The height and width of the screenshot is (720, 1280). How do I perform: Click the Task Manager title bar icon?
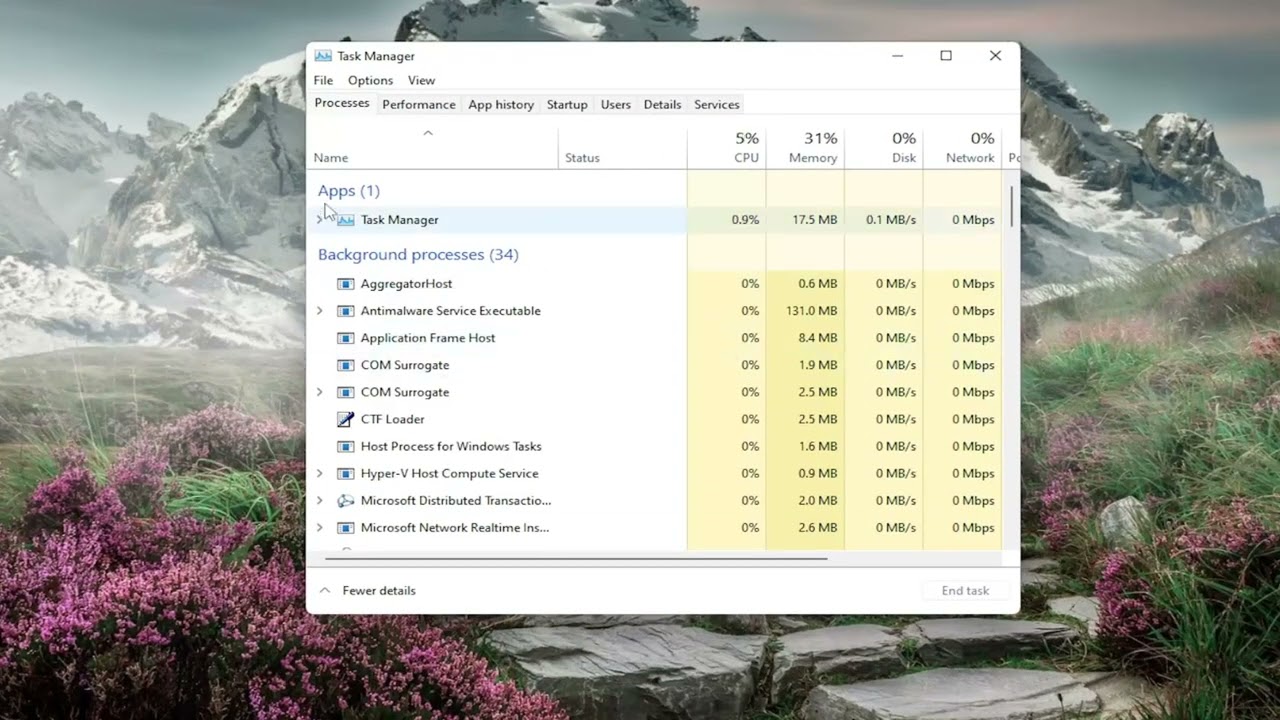323,56
